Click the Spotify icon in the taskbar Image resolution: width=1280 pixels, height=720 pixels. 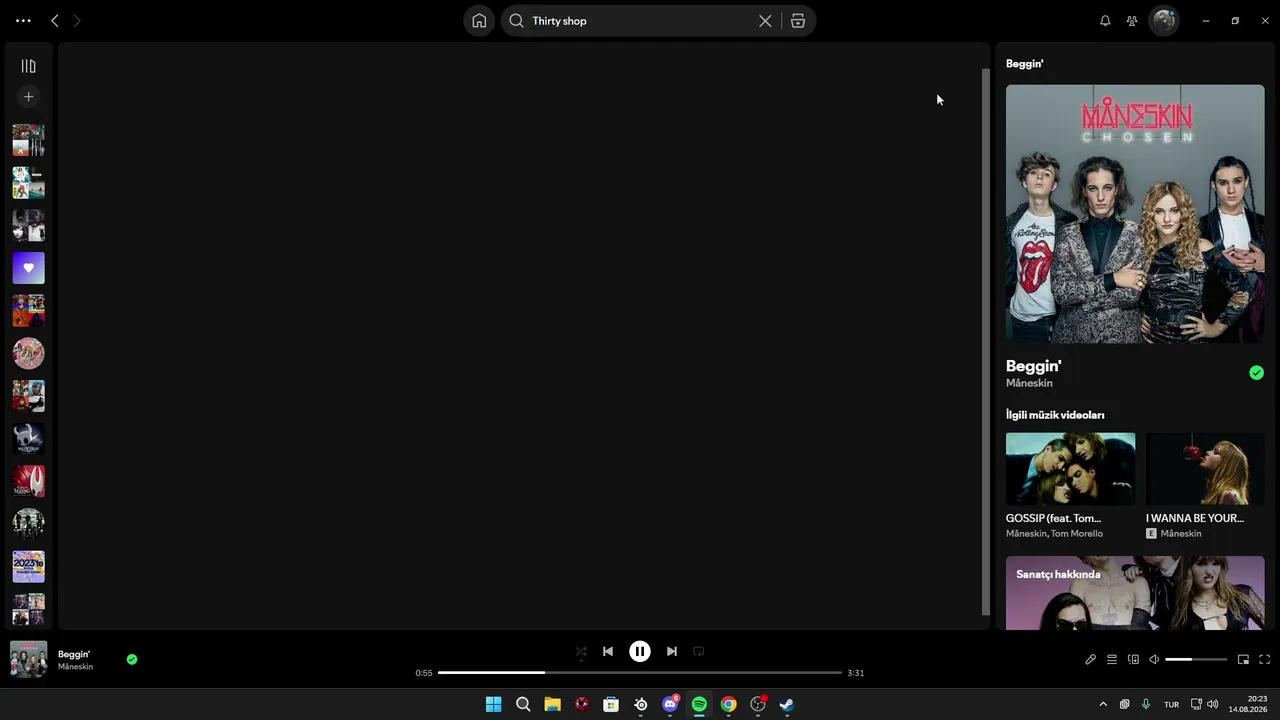pos(699,704)
